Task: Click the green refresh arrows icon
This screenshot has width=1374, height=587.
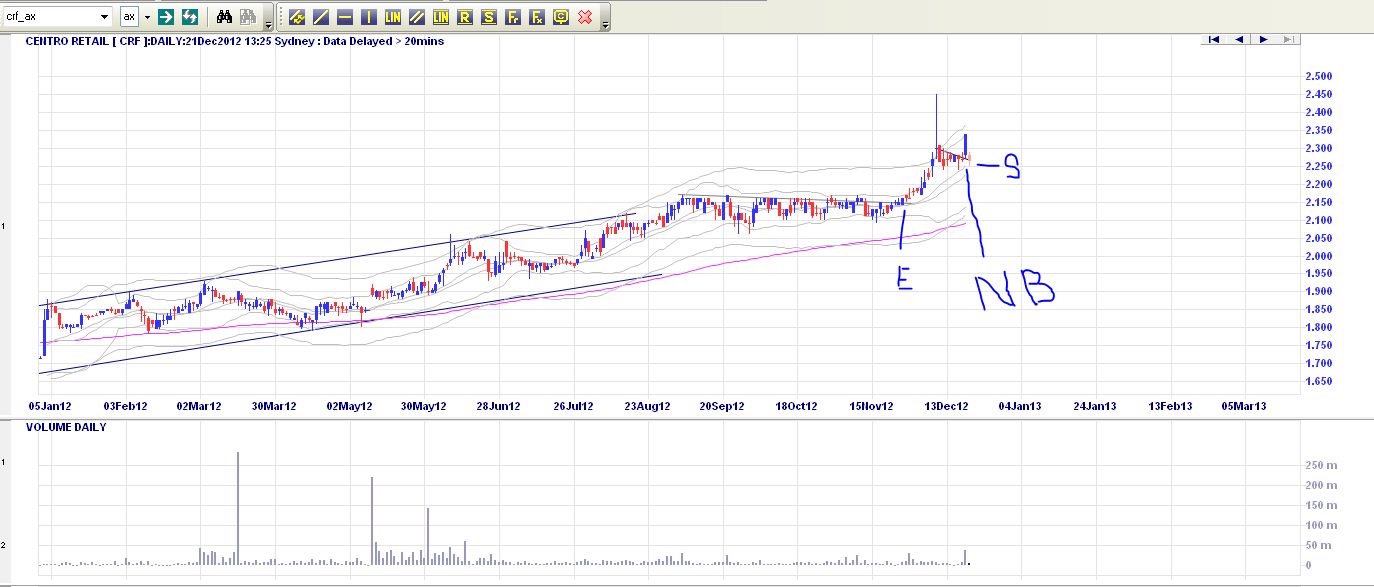Action: pyautogui.click(x=189, y=17)
